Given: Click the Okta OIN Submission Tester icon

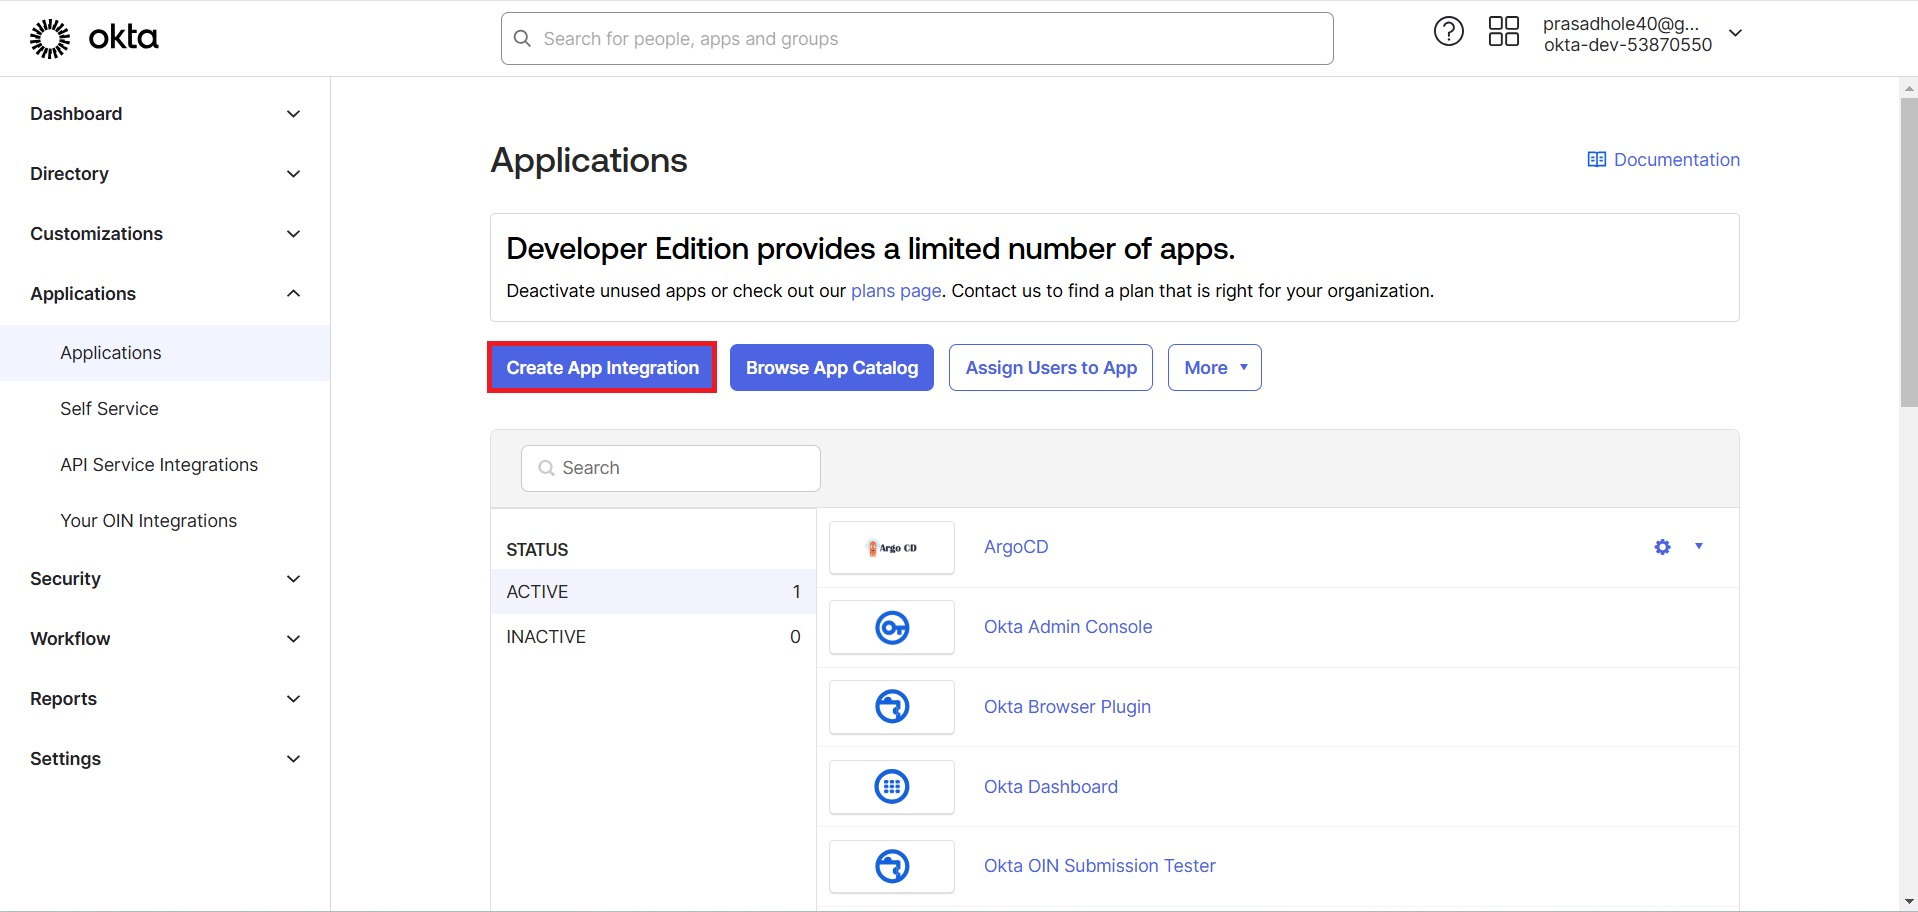Looking at the screenshot, I should [x=891, y=866].
